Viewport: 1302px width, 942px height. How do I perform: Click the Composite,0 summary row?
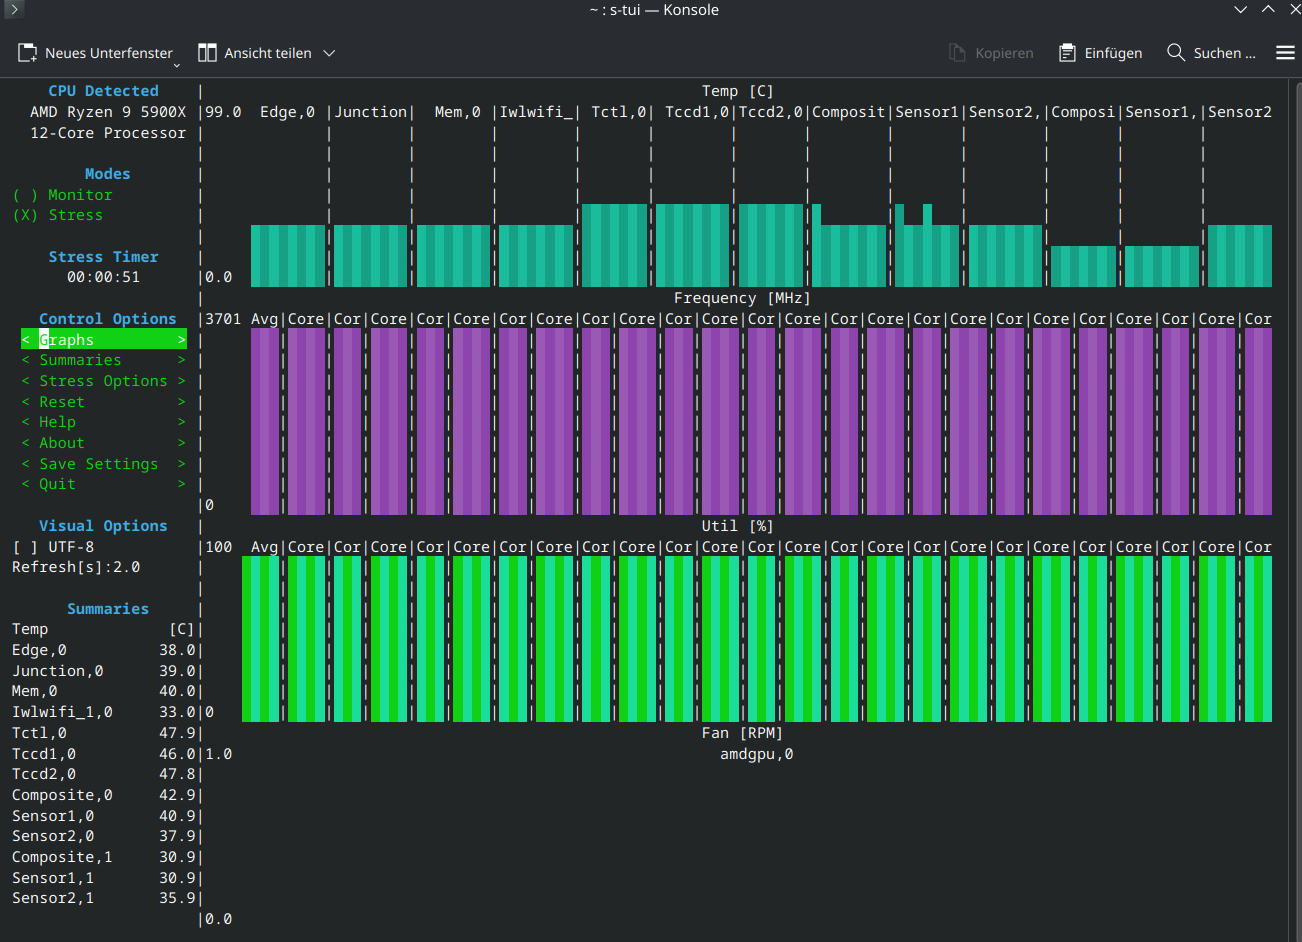[104, 795]
